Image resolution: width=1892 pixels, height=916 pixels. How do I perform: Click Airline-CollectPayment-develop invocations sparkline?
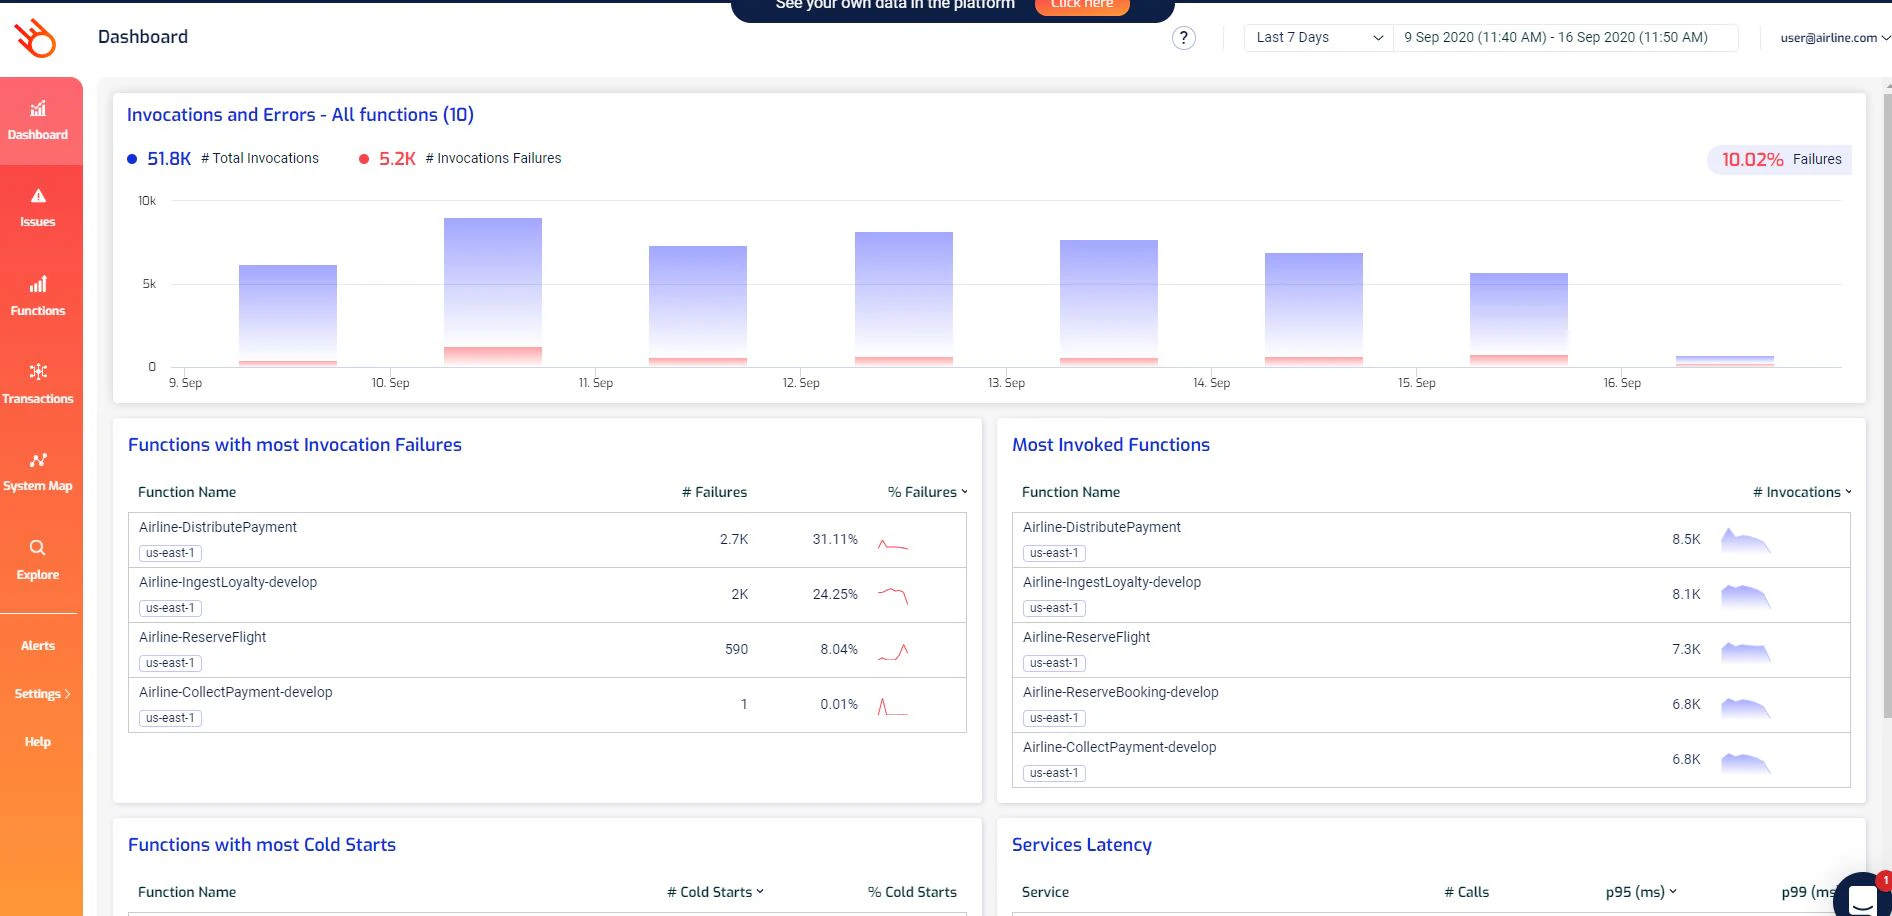pyautogui.click(x=1746, y=762)
